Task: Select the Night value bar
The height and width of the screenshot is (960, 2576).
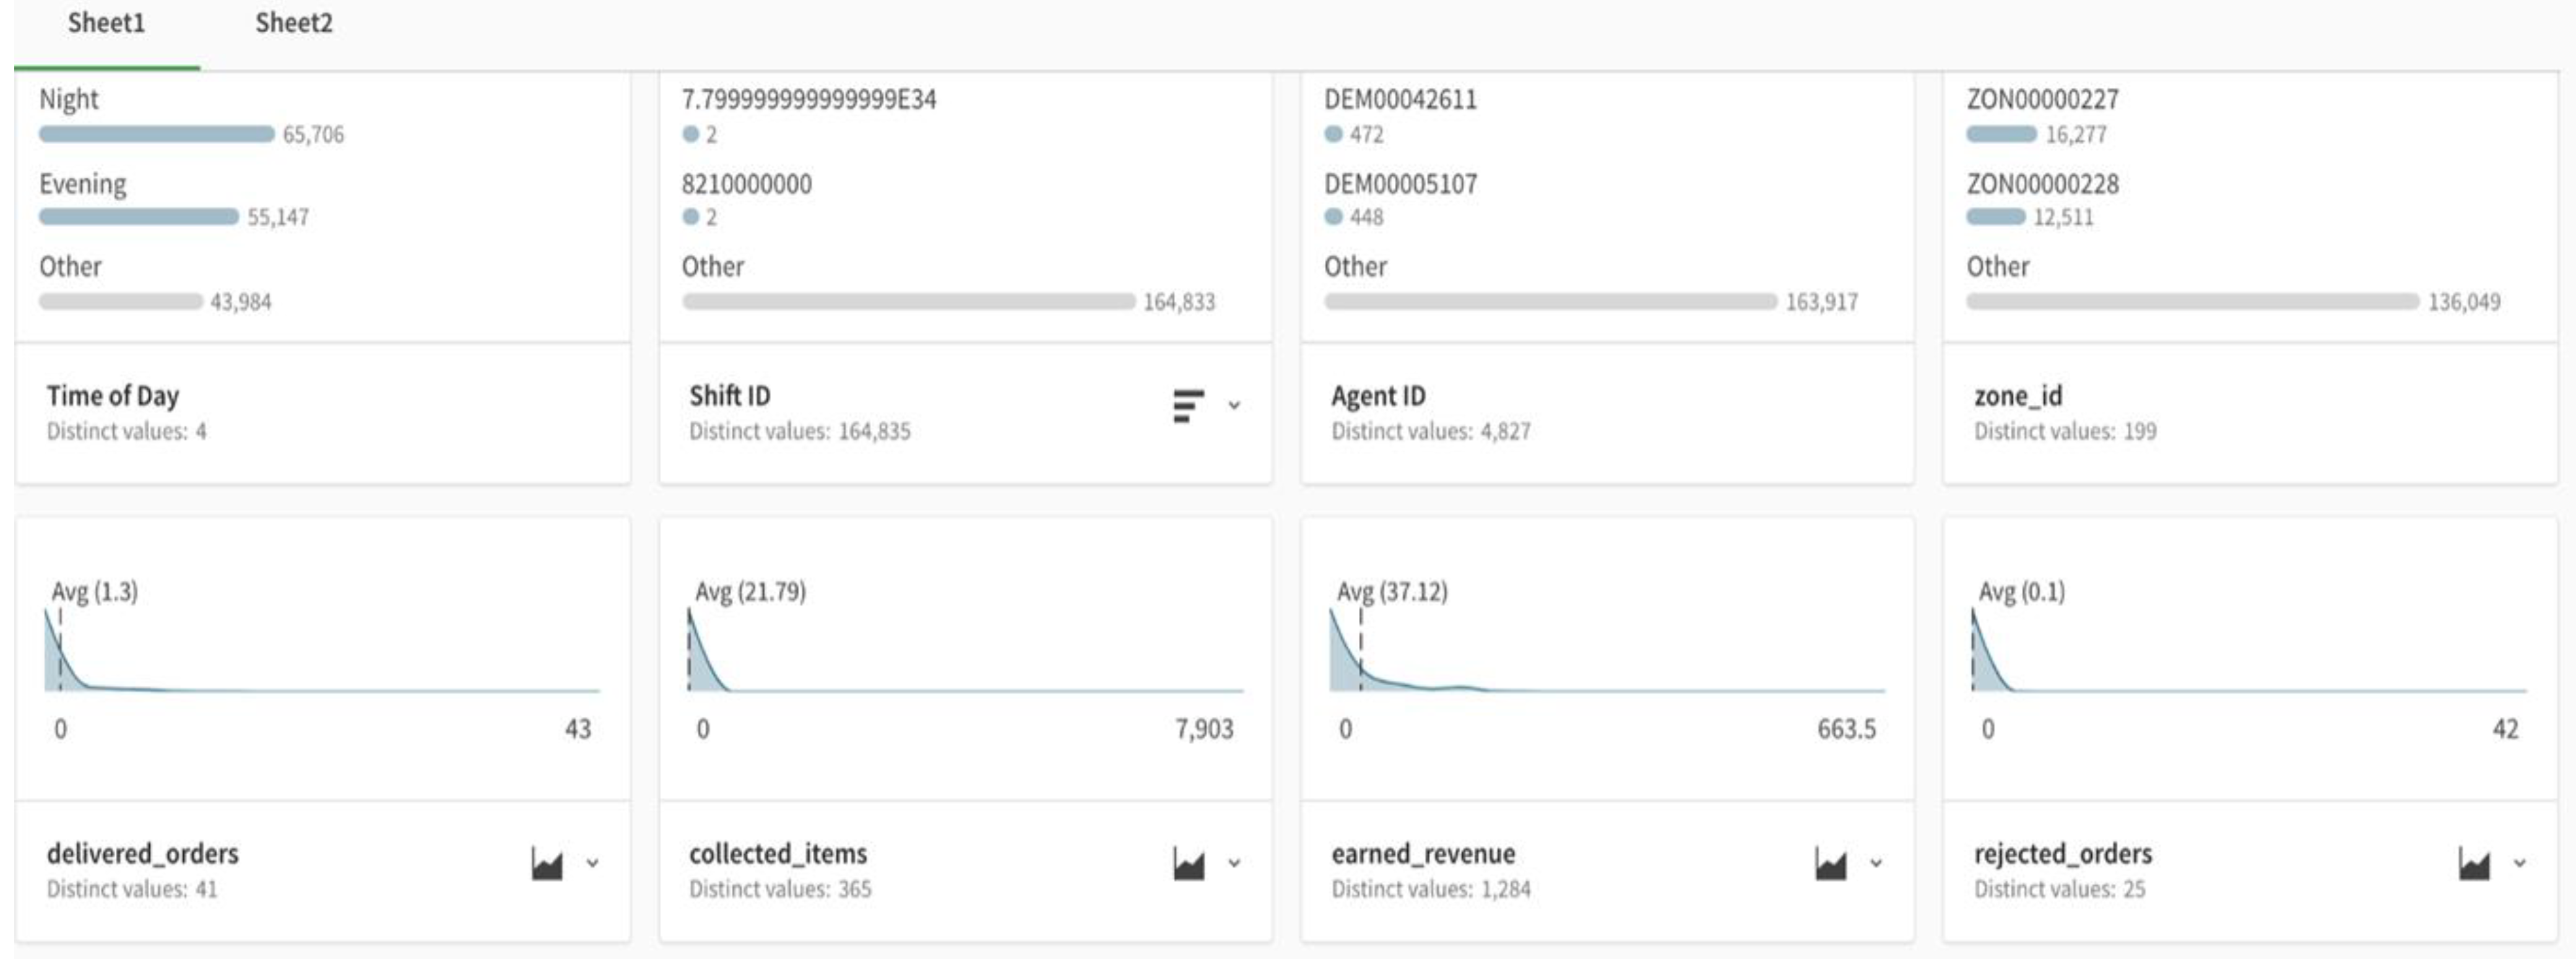Action: [x=156, y=134]
